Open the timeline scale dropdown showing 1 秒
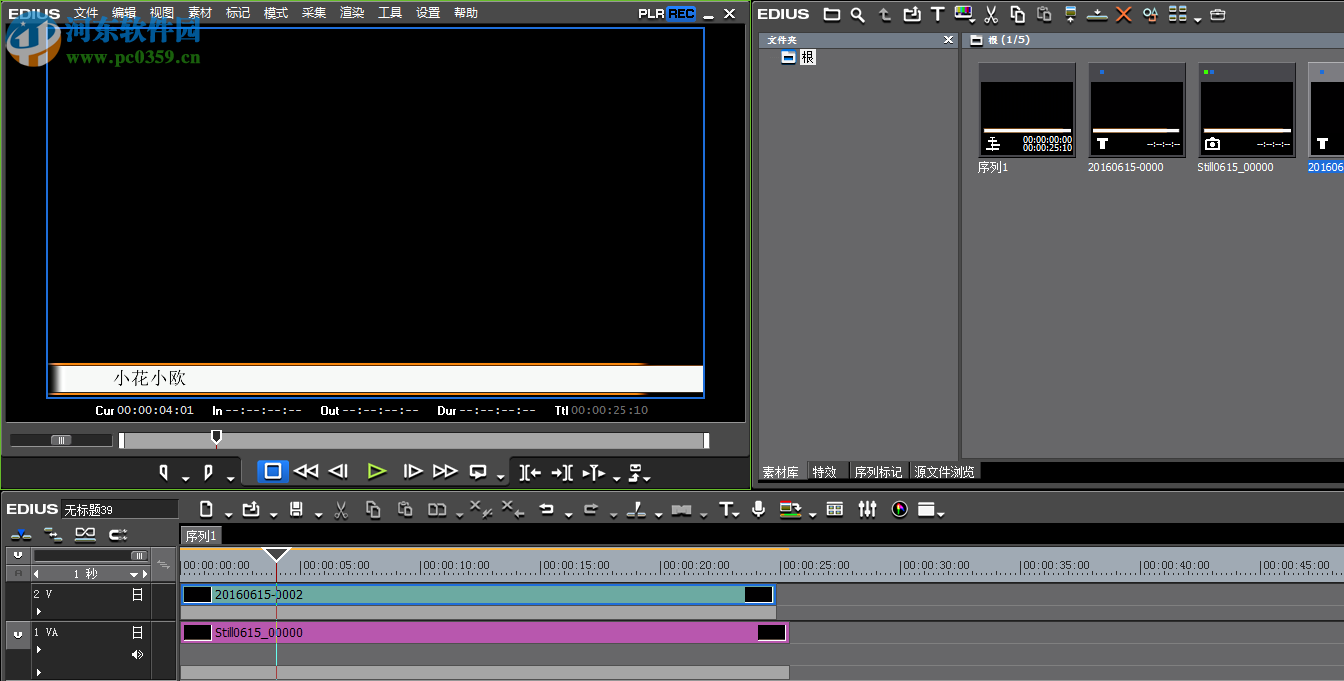Viewport: 1344px width, 681px height. (134, 574)
